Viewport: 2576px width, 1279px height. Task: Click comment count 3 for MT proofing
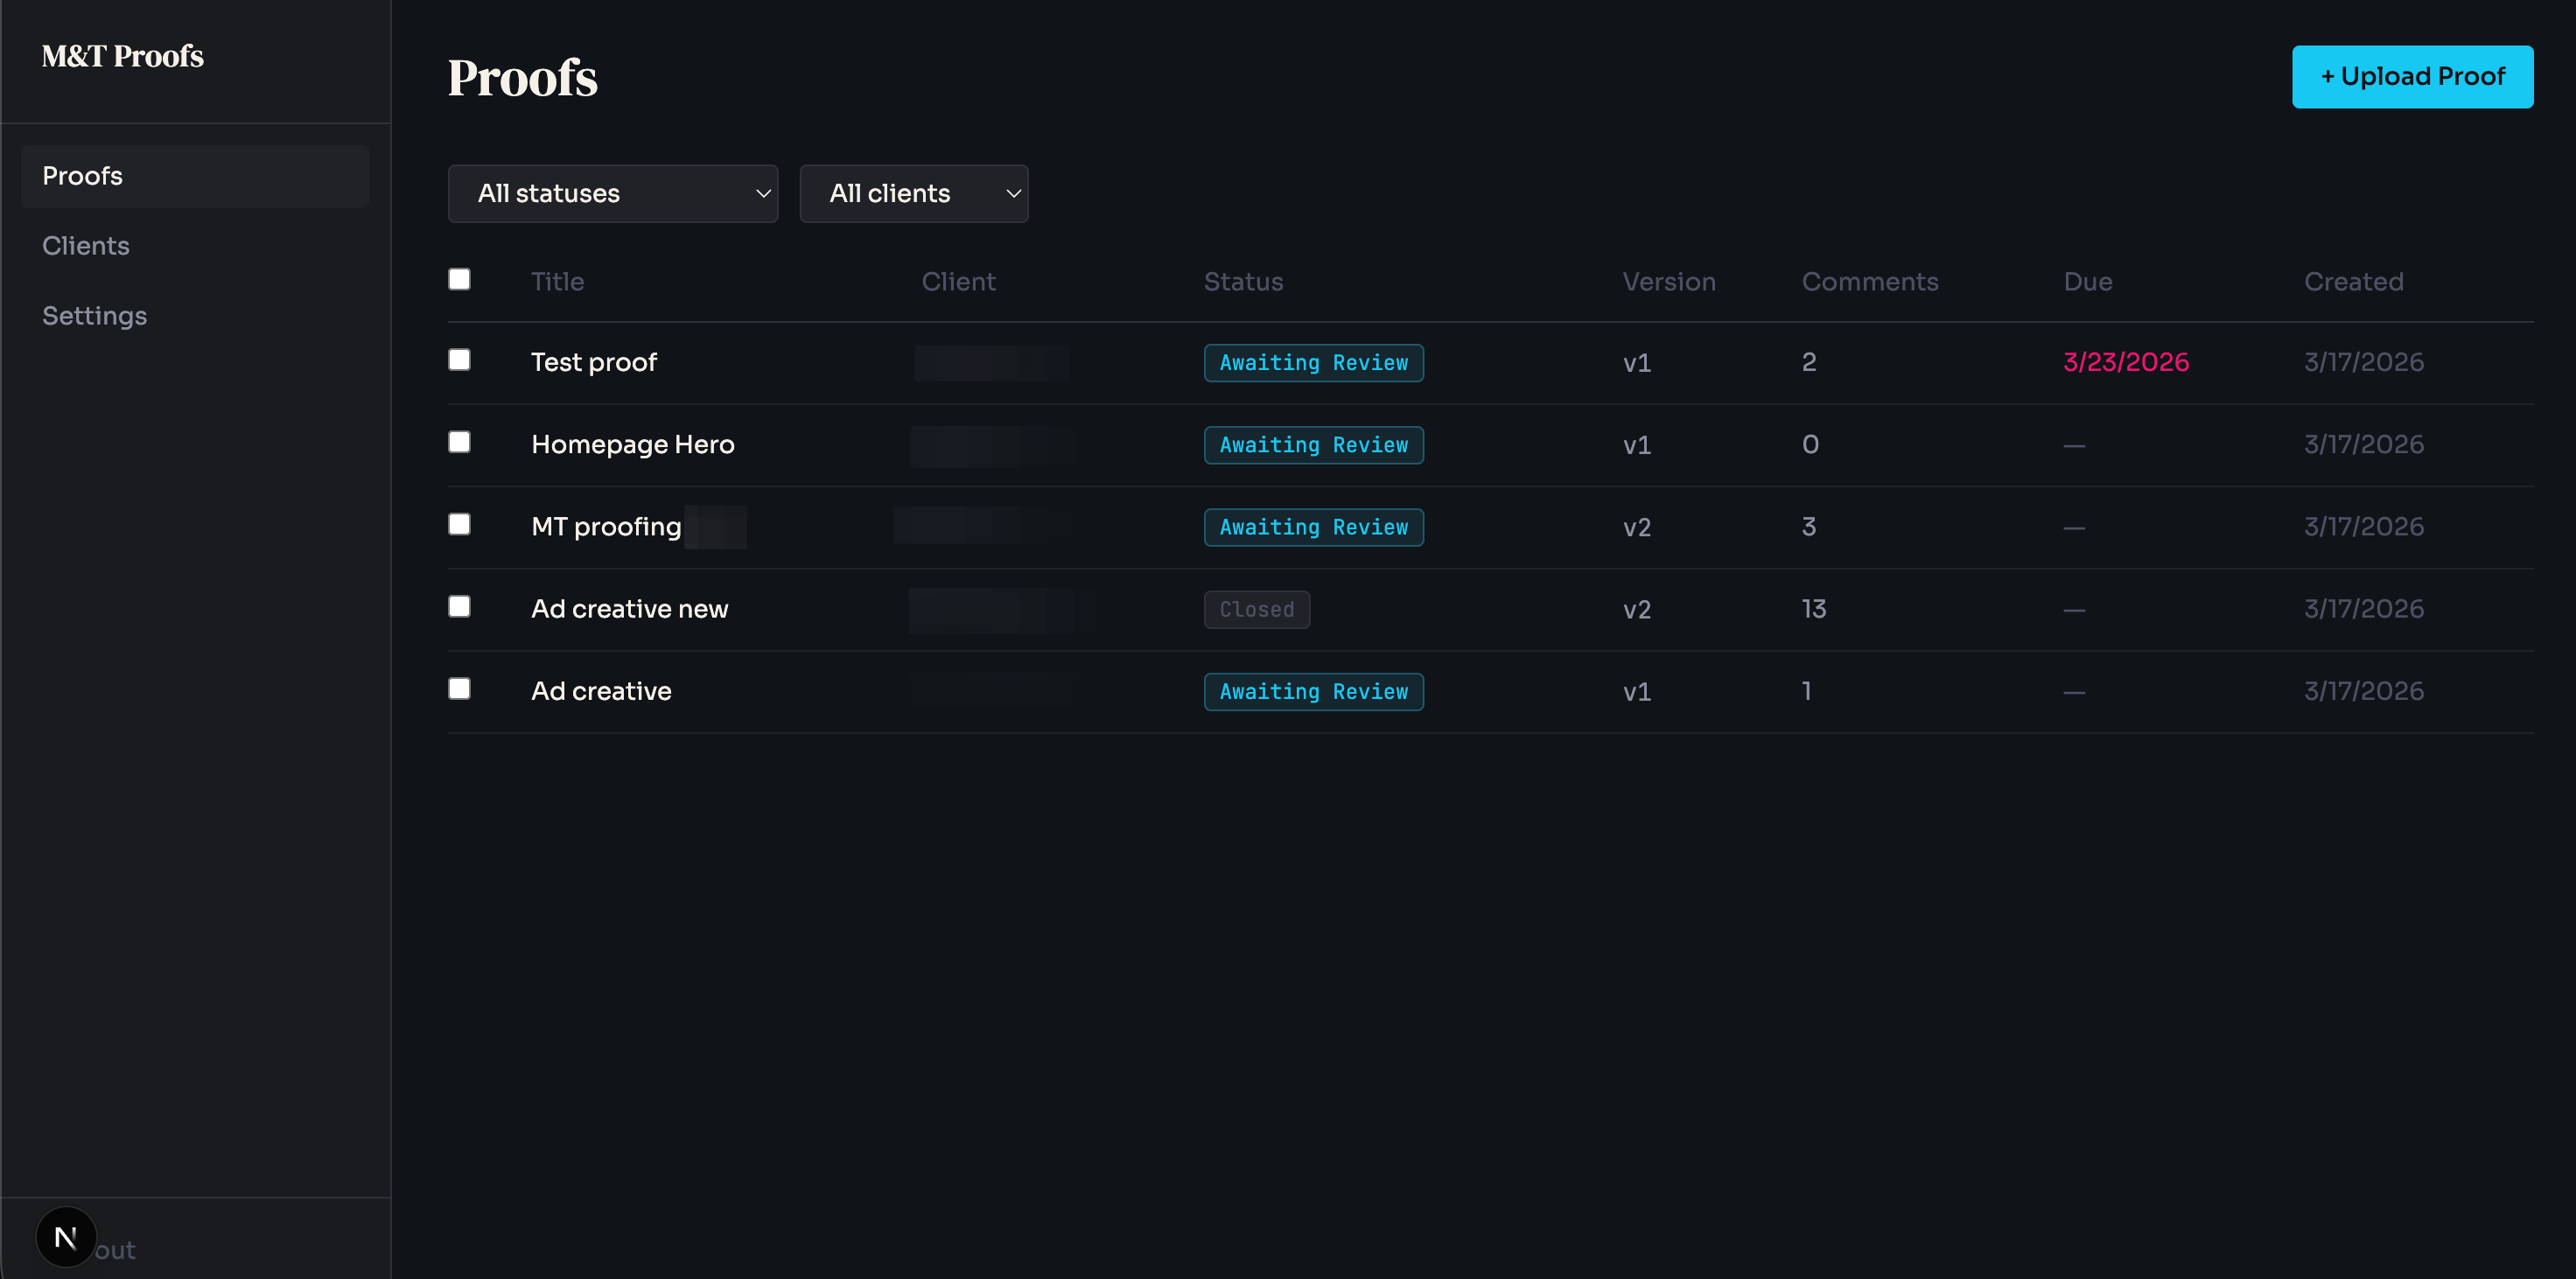point(1809,527)
